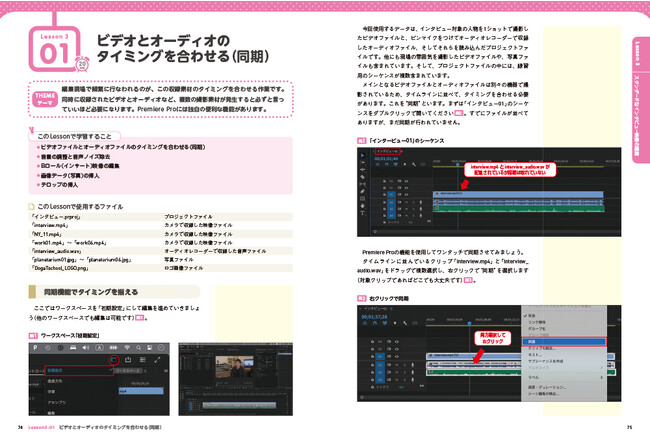Select 学習 workspace in the dropdown list

[x=51, y=392]
